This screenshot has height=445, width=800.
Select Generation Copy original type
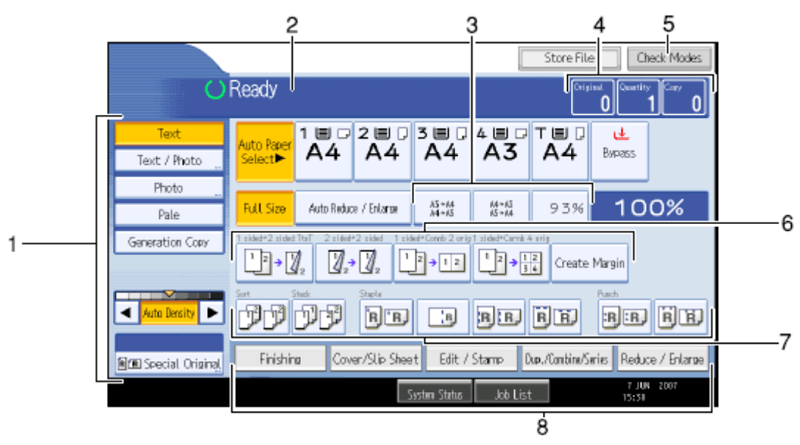click(169, 242)
